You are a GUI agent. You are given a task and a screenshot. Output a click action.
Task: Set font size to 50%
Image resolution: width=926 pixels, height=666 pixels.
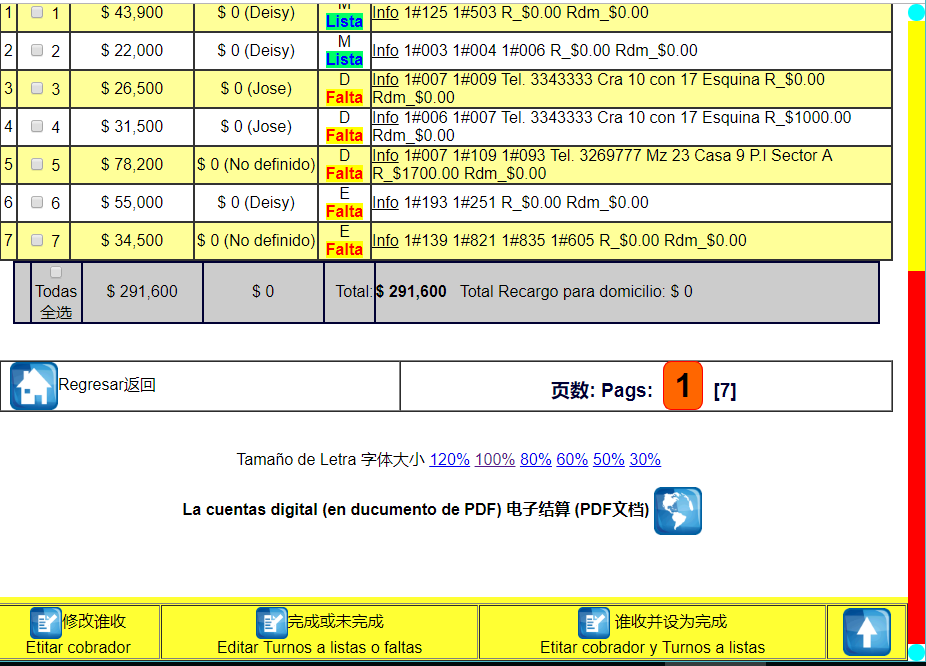tap(609, 459)
